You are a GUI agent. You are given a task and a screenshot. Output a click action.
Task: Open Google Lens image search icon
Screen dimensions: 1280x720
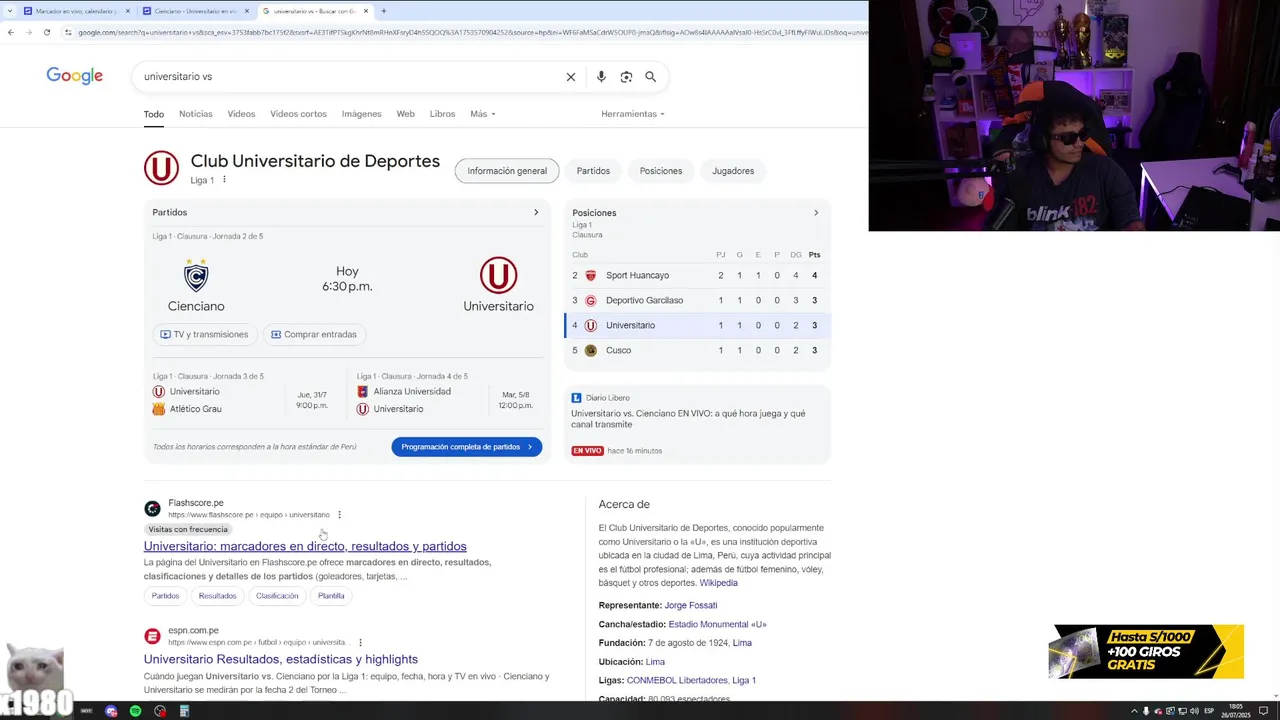[x=626, y=77]
